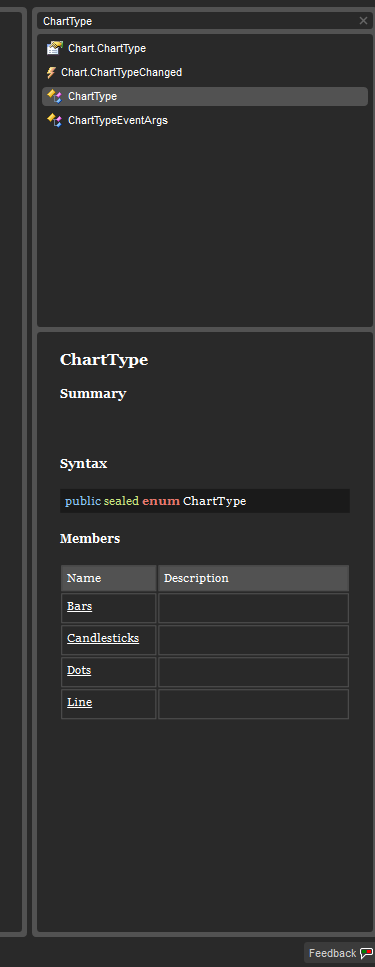375x967 pixels.
Task: Open the Dots member link
Action: click(x=79, y=670)
